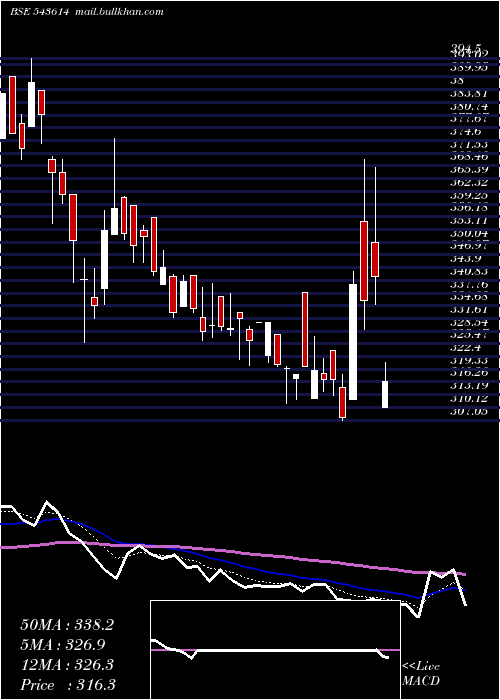Click the 362.32 price axis label
This screenshot has width=500, height=700.
point(469,183)
